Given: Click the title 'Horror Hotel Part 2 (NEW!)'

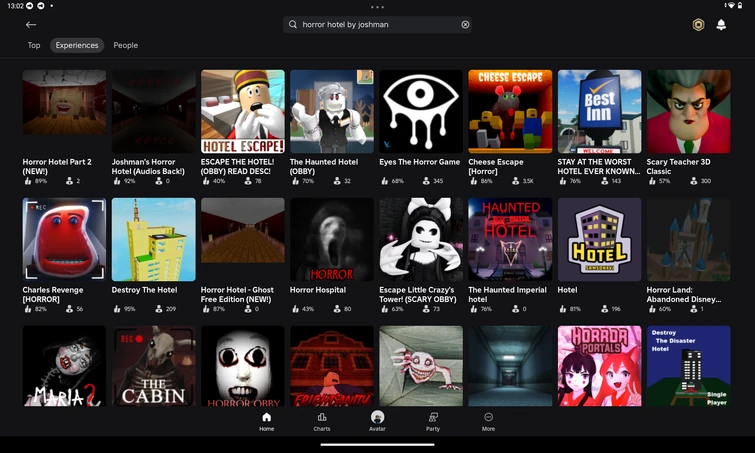Looking at the screenshot, I should [57, 167].
